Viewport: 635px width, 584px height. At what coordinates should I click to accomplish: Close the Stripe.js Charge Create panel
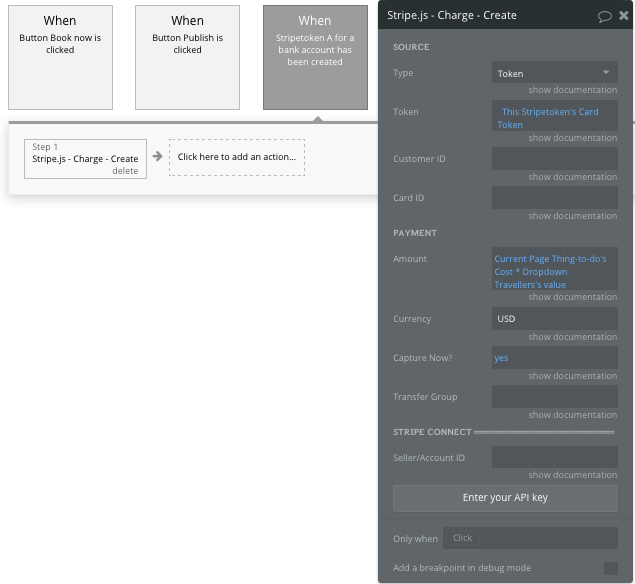pos(624,15)
